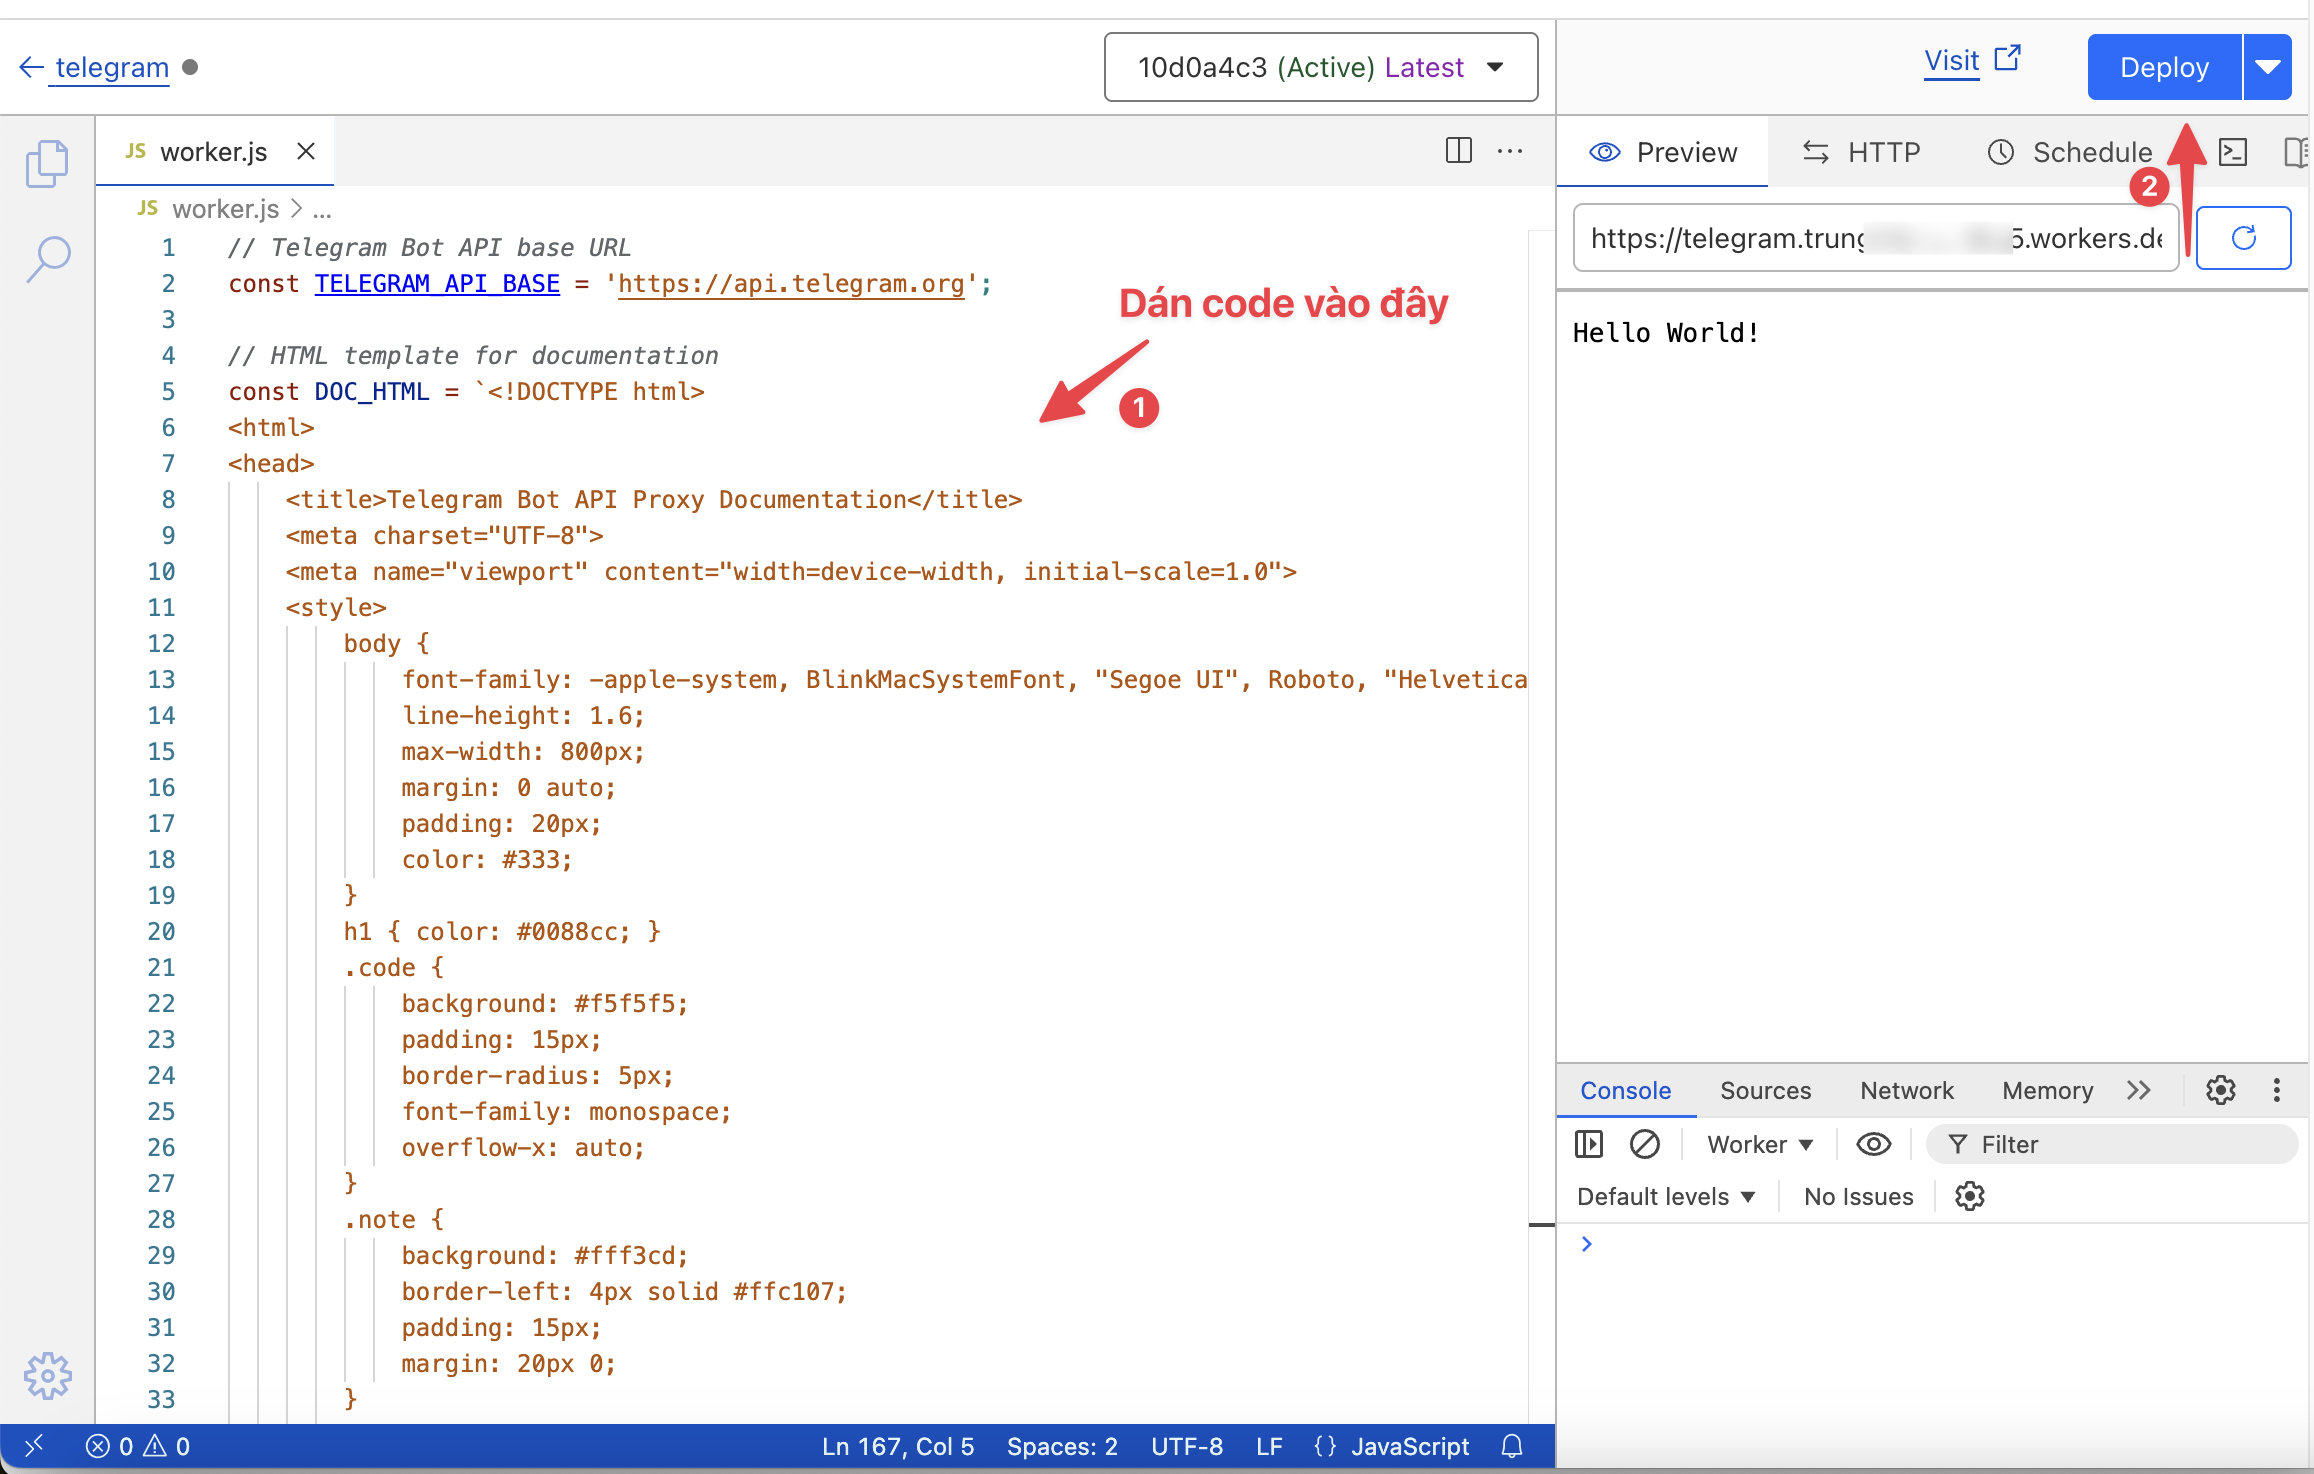Viewport: 2314px width, 1474px height.
Task: Expand the Deploy options arrow
Action: click(2267, 67)
